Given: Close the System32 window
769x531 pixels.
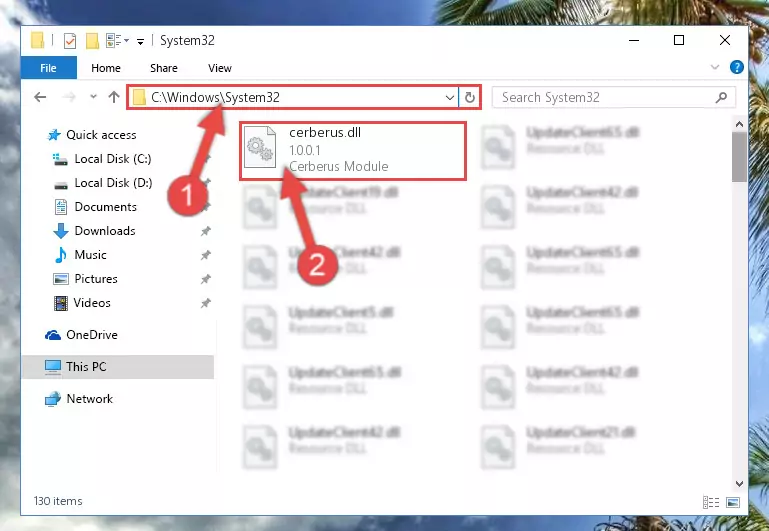Looking at the screenshot, I should 725,40.
